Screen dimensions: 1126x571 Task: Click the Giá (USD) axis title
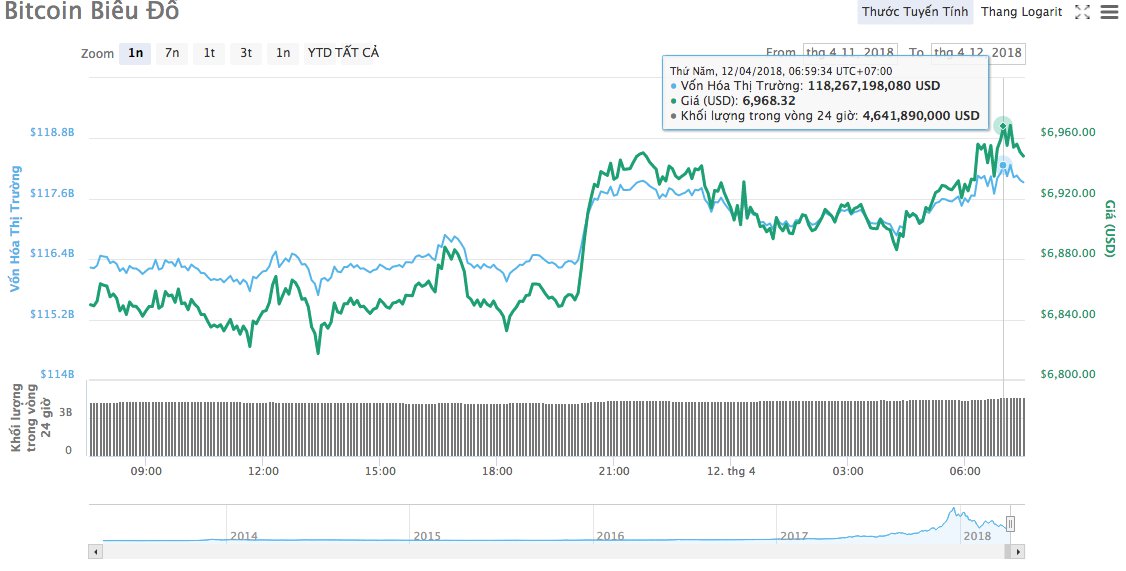pos(1110,228)
